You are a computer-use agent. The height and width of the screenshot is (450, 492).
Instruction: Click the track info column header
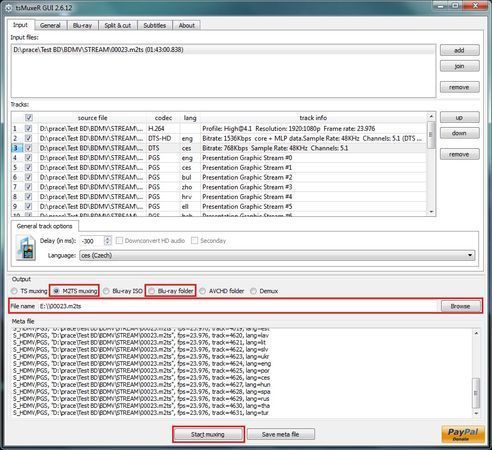coord(313,118)
